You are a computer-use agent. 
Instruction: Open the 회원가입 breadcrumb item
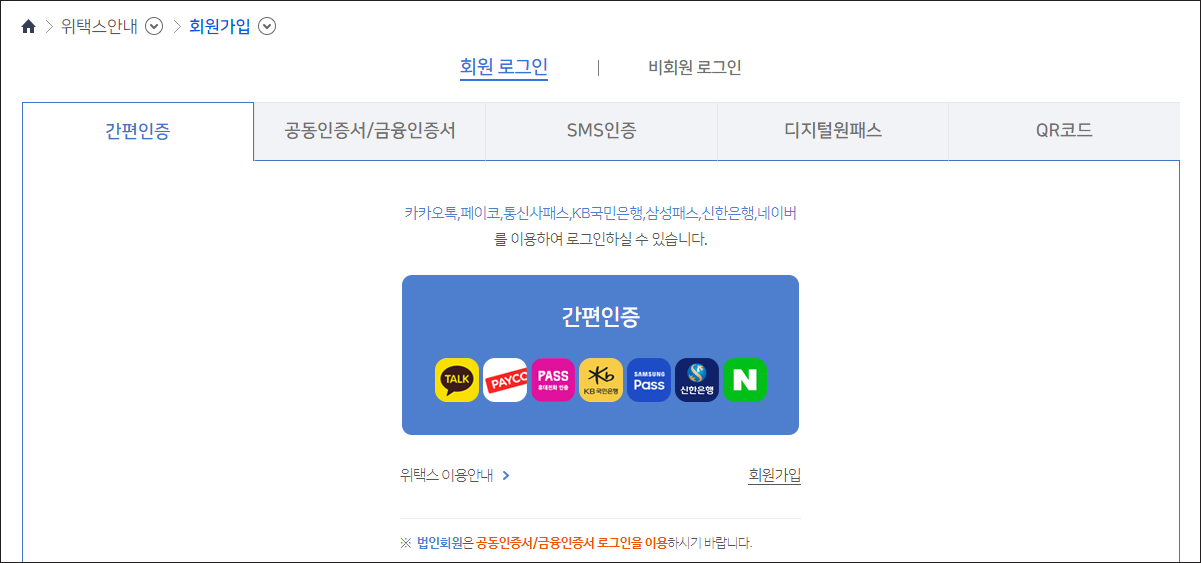(219, 27)
